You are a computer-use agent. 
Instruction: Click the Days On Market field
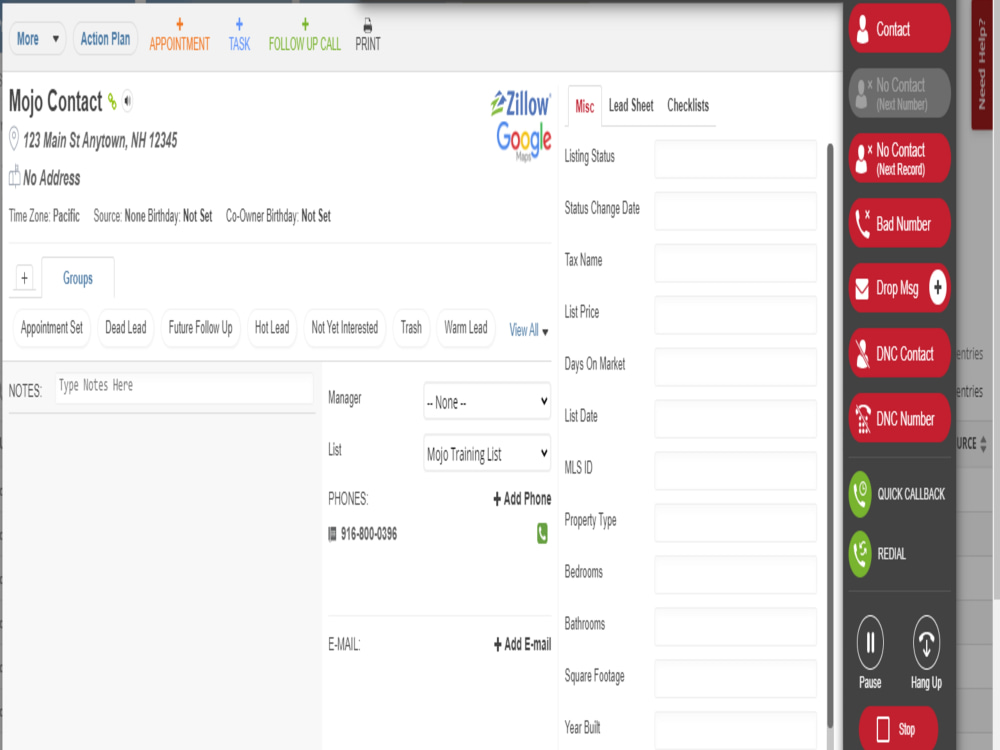[735, 367]
